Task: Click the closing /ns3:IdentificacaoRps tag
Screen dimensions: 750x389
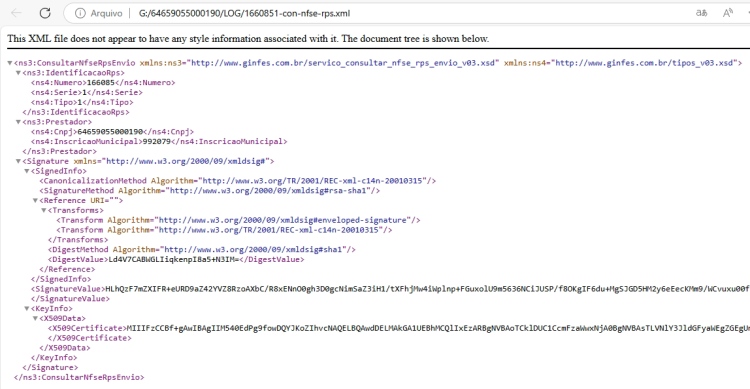Action: pyautogui.click(x=76, y=112)
